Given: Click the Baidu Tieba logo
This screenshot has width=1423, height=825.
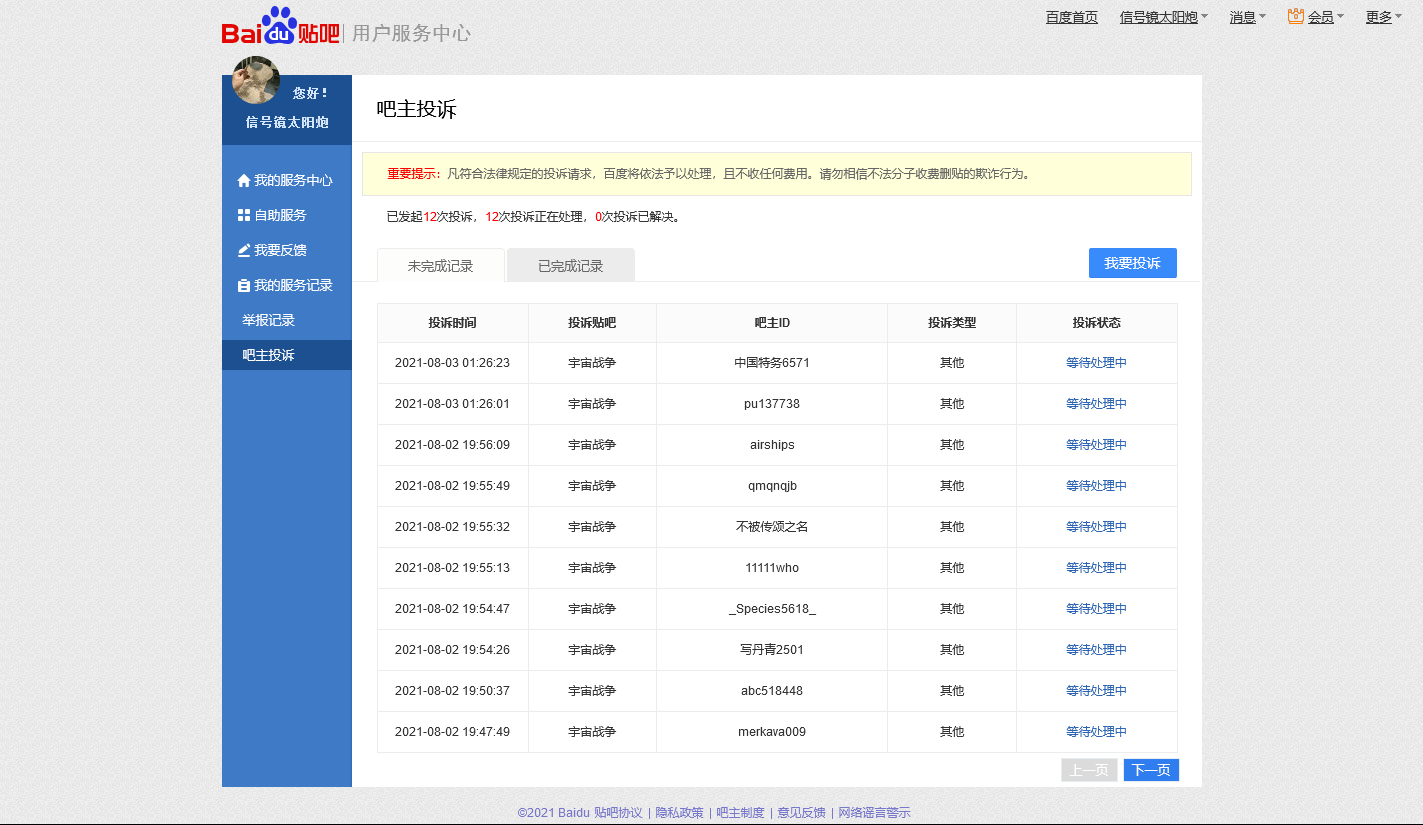Looking at the screenshot, I should coord(280,28).
